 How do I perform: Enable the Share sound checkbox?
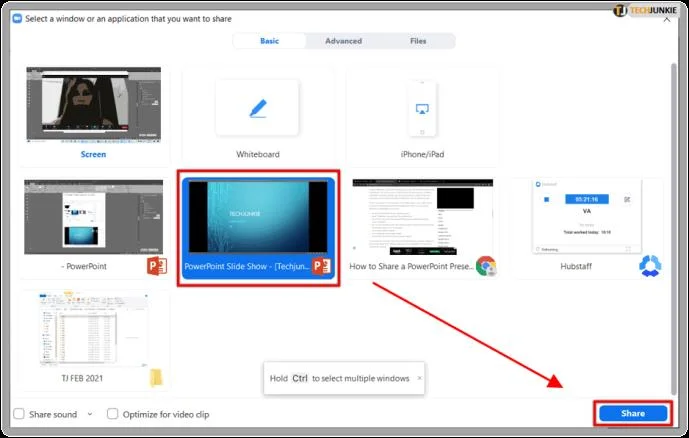(x=19, y=414)
